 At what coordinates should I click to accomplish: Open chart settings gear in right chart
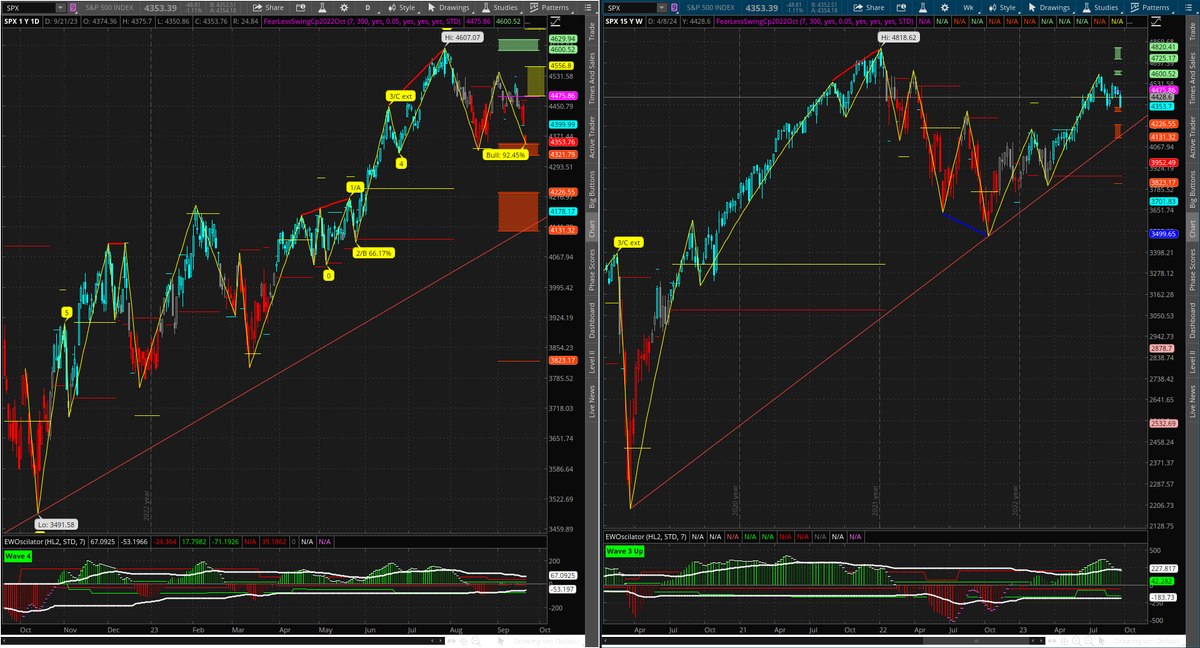943,7
